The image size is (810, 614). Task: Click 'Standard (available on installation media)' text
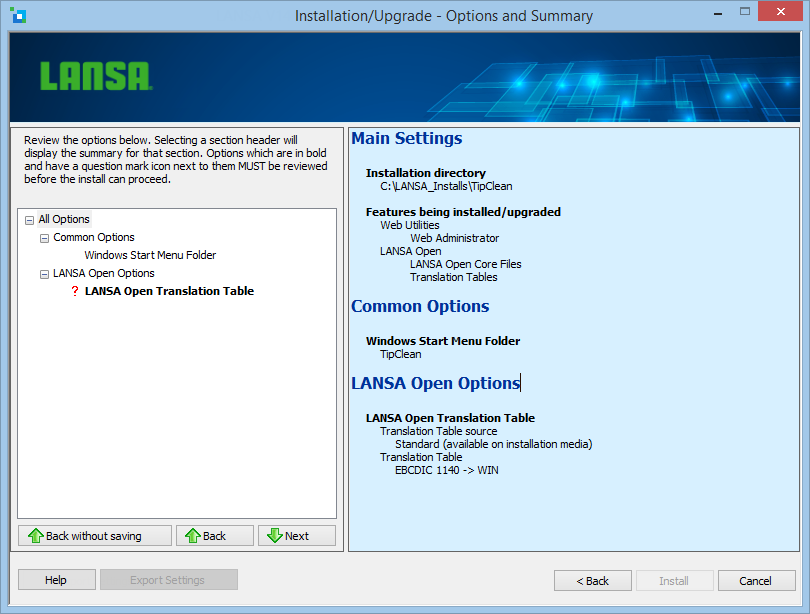[494, 444]
